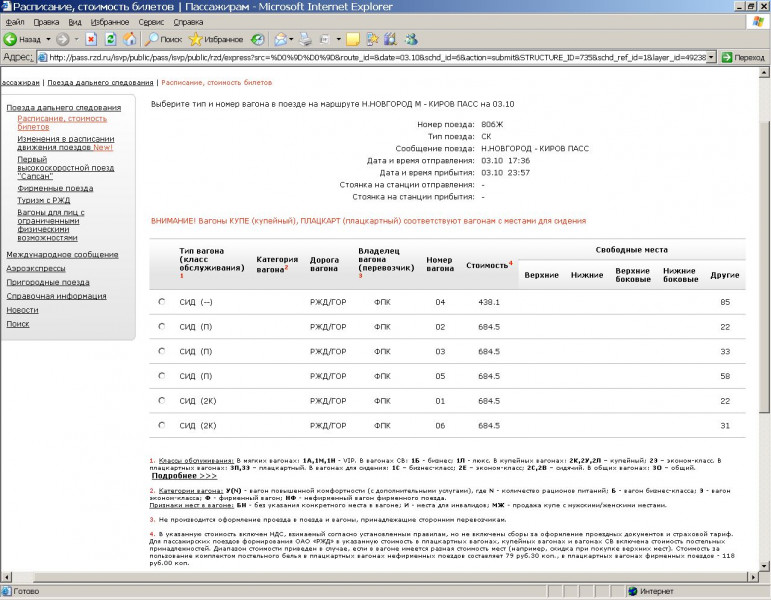Viewport: 771px width, 600px height.
Task: Open the Назад history dropdown arrow
Action: [48, 39]
